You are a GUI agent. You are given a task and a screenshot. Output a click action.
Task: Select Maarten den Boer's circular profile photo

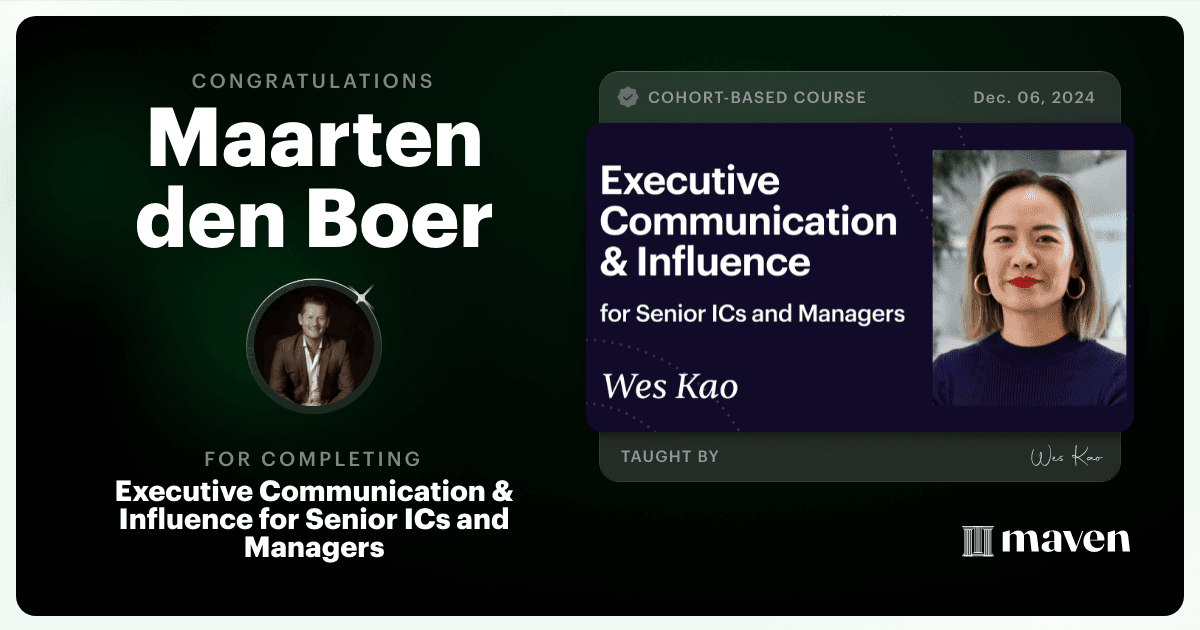click(x=313, y=346)
